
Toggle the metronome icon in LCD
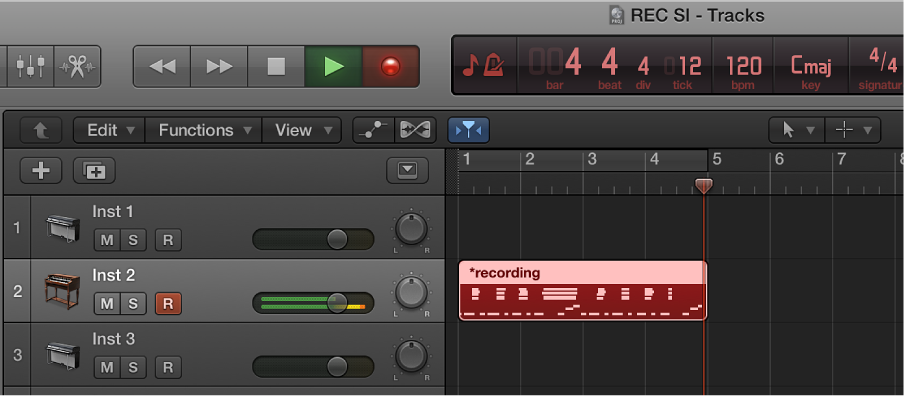pyautogui.click(x=494, y=65)
